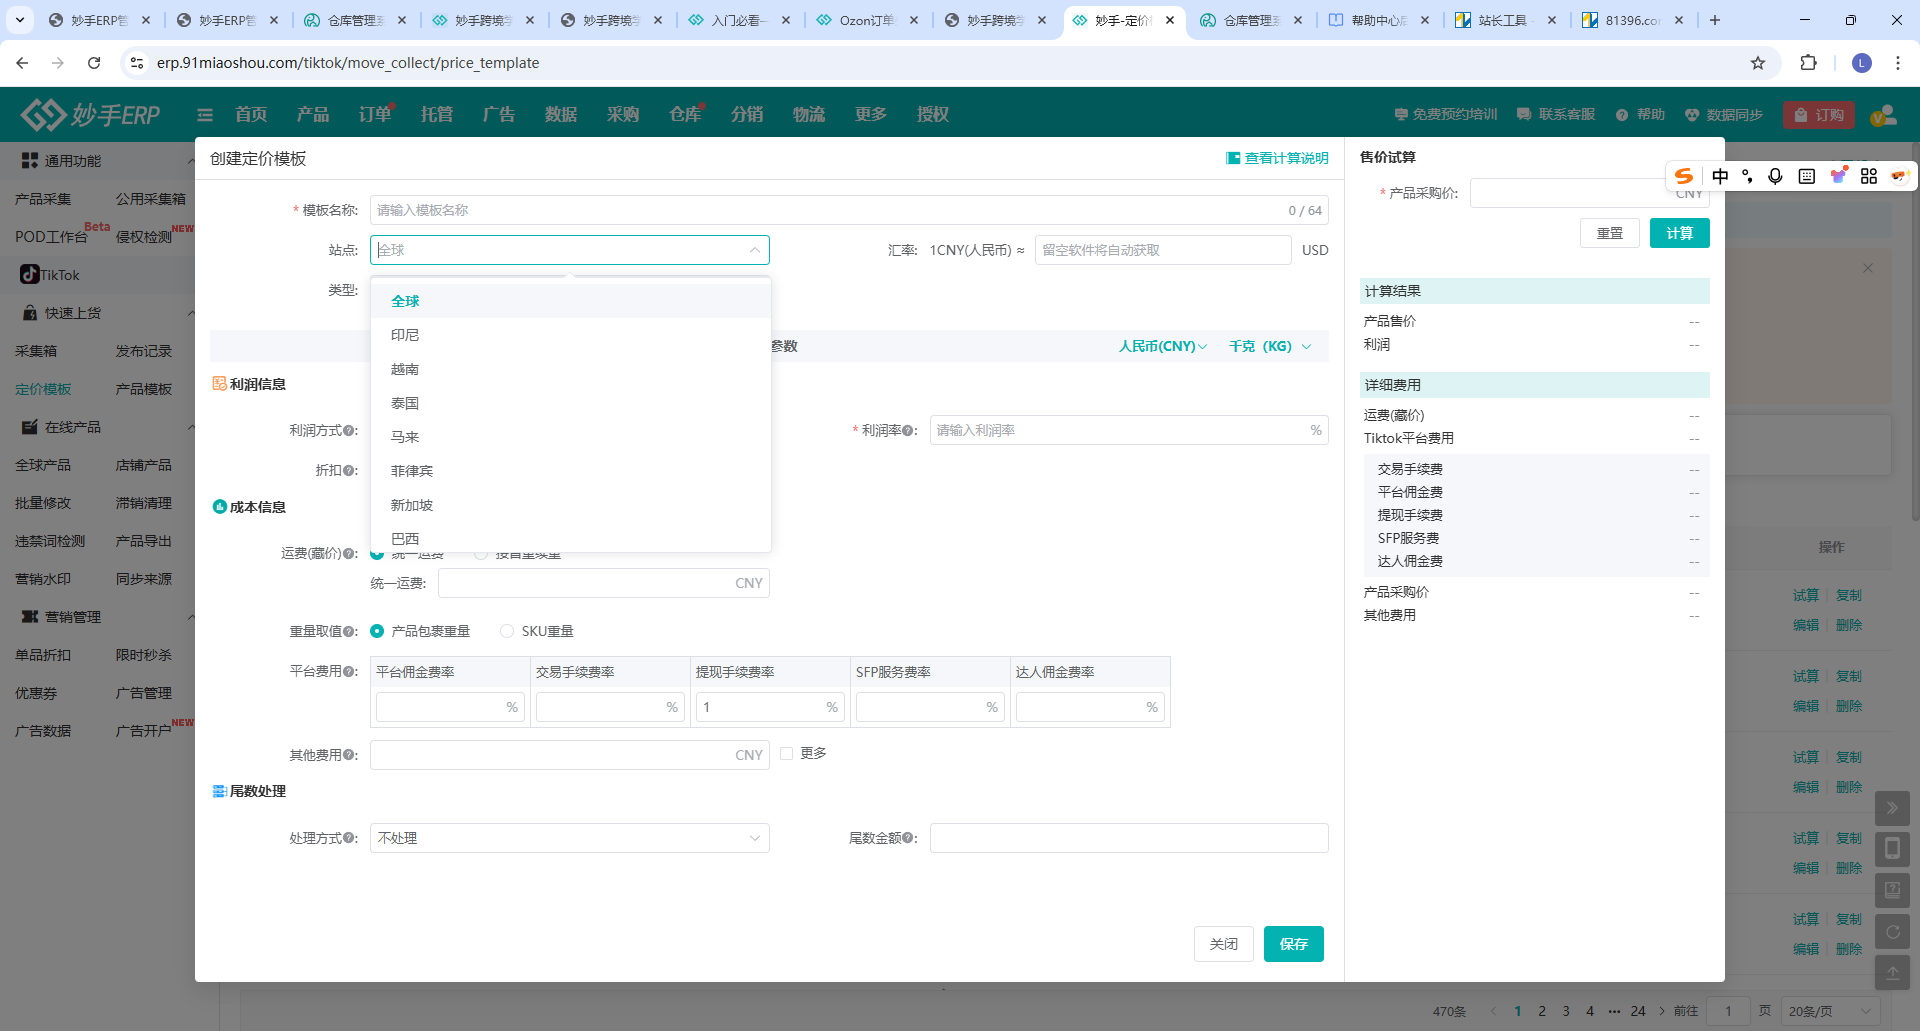The height and width of the screenshot is (1031, 1920).
Task: Toggle the hamburger menu icon in header
Action: (x=205, y=115)
